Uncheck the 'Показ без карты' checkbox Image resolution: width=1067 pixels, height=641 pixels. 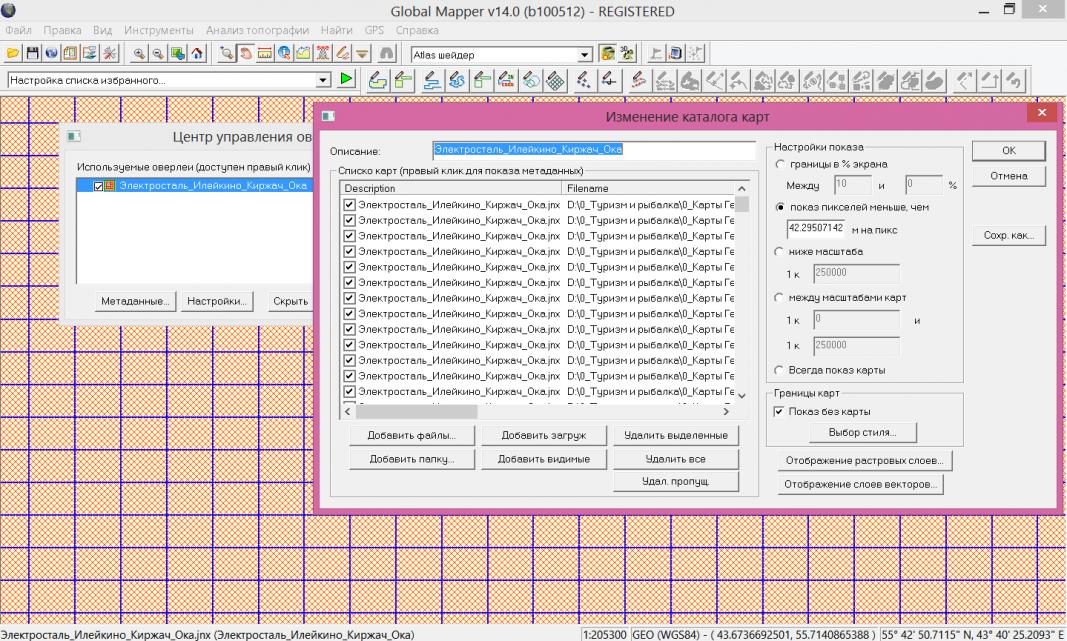tap(780, 411)
